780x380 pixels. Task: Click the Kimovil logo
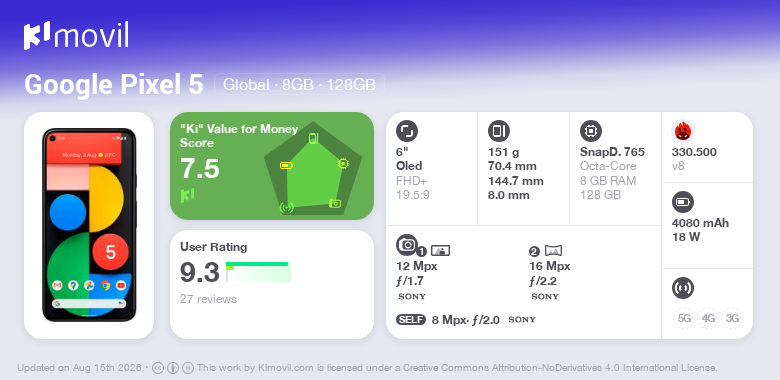(76, 35)
